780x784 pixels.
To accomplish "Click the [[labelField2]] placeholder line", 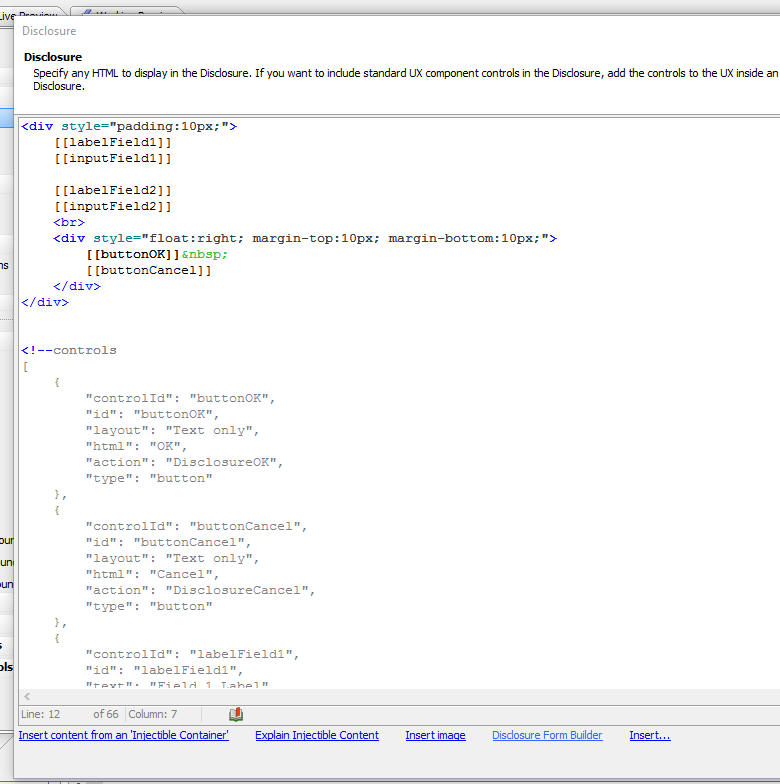I will point(113,190).
